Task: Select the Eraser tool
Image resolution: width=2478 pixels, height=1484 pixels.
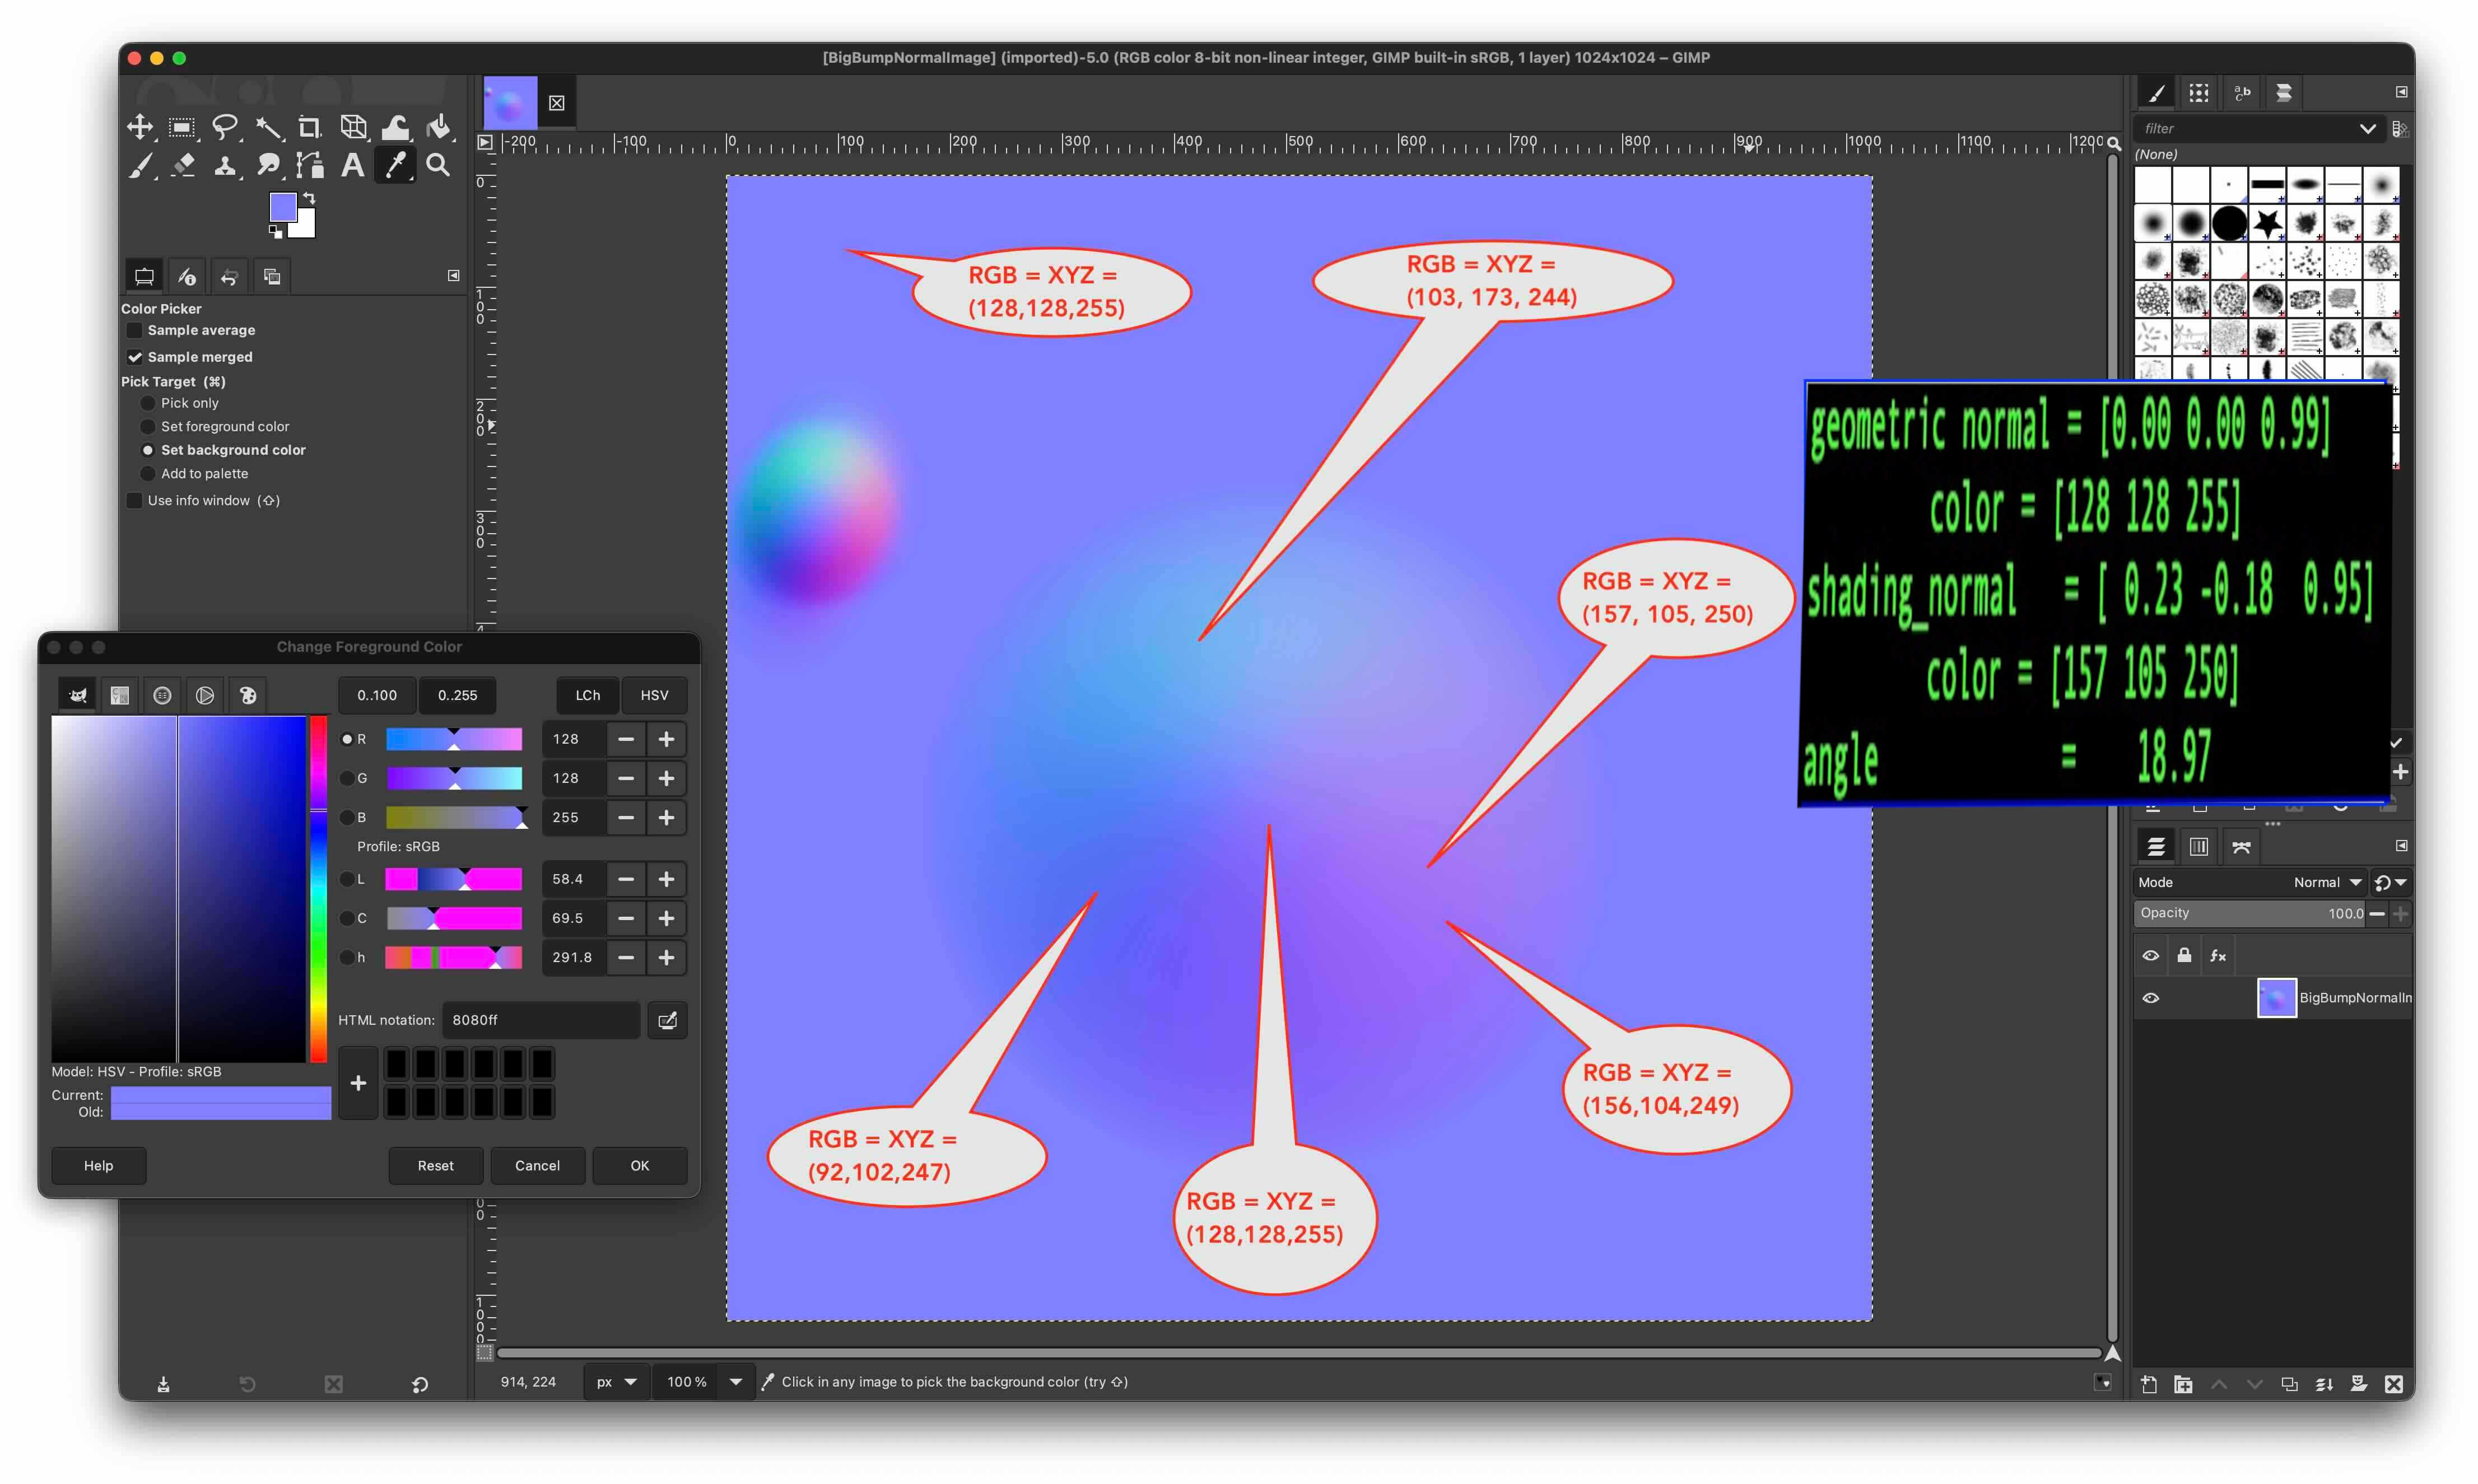Action: [182, 165]
